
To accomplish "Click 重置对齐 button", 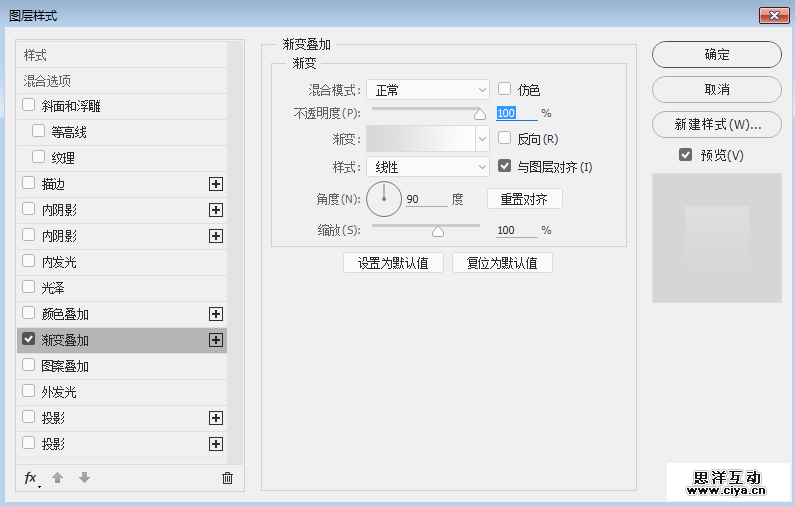I will (x=524, y=199).
